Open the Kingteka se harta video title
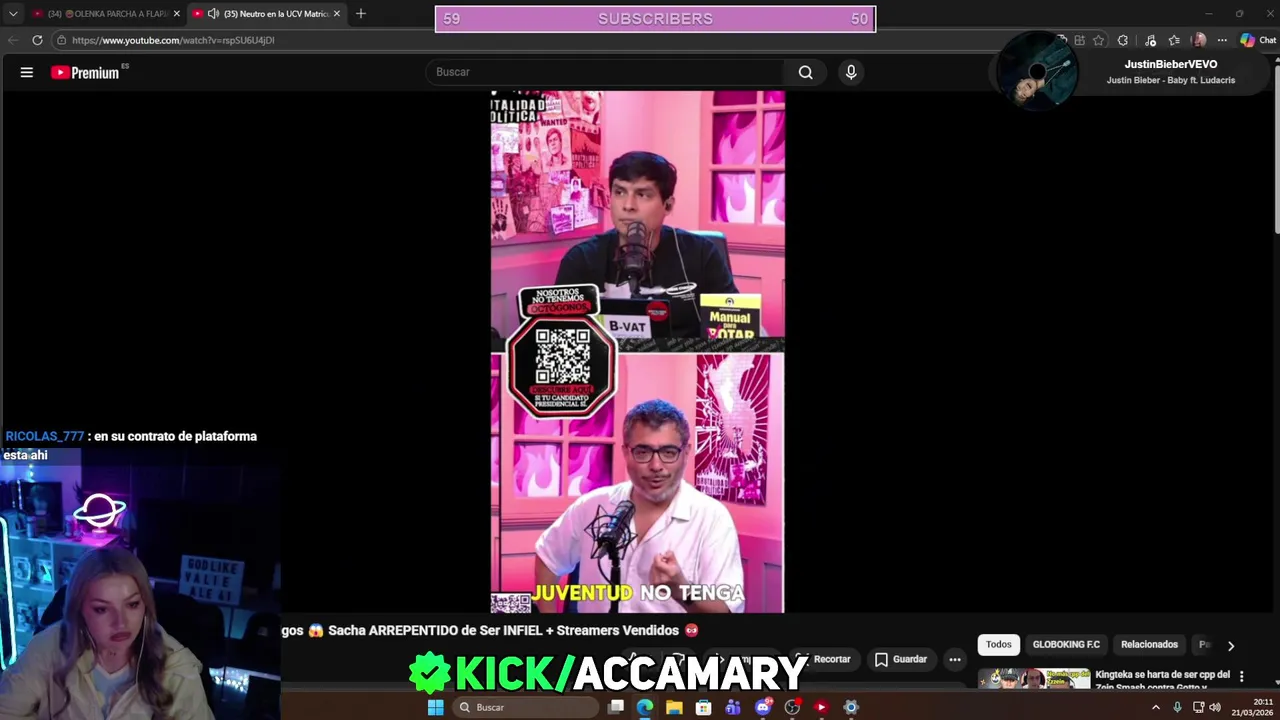 point(1162,681)
